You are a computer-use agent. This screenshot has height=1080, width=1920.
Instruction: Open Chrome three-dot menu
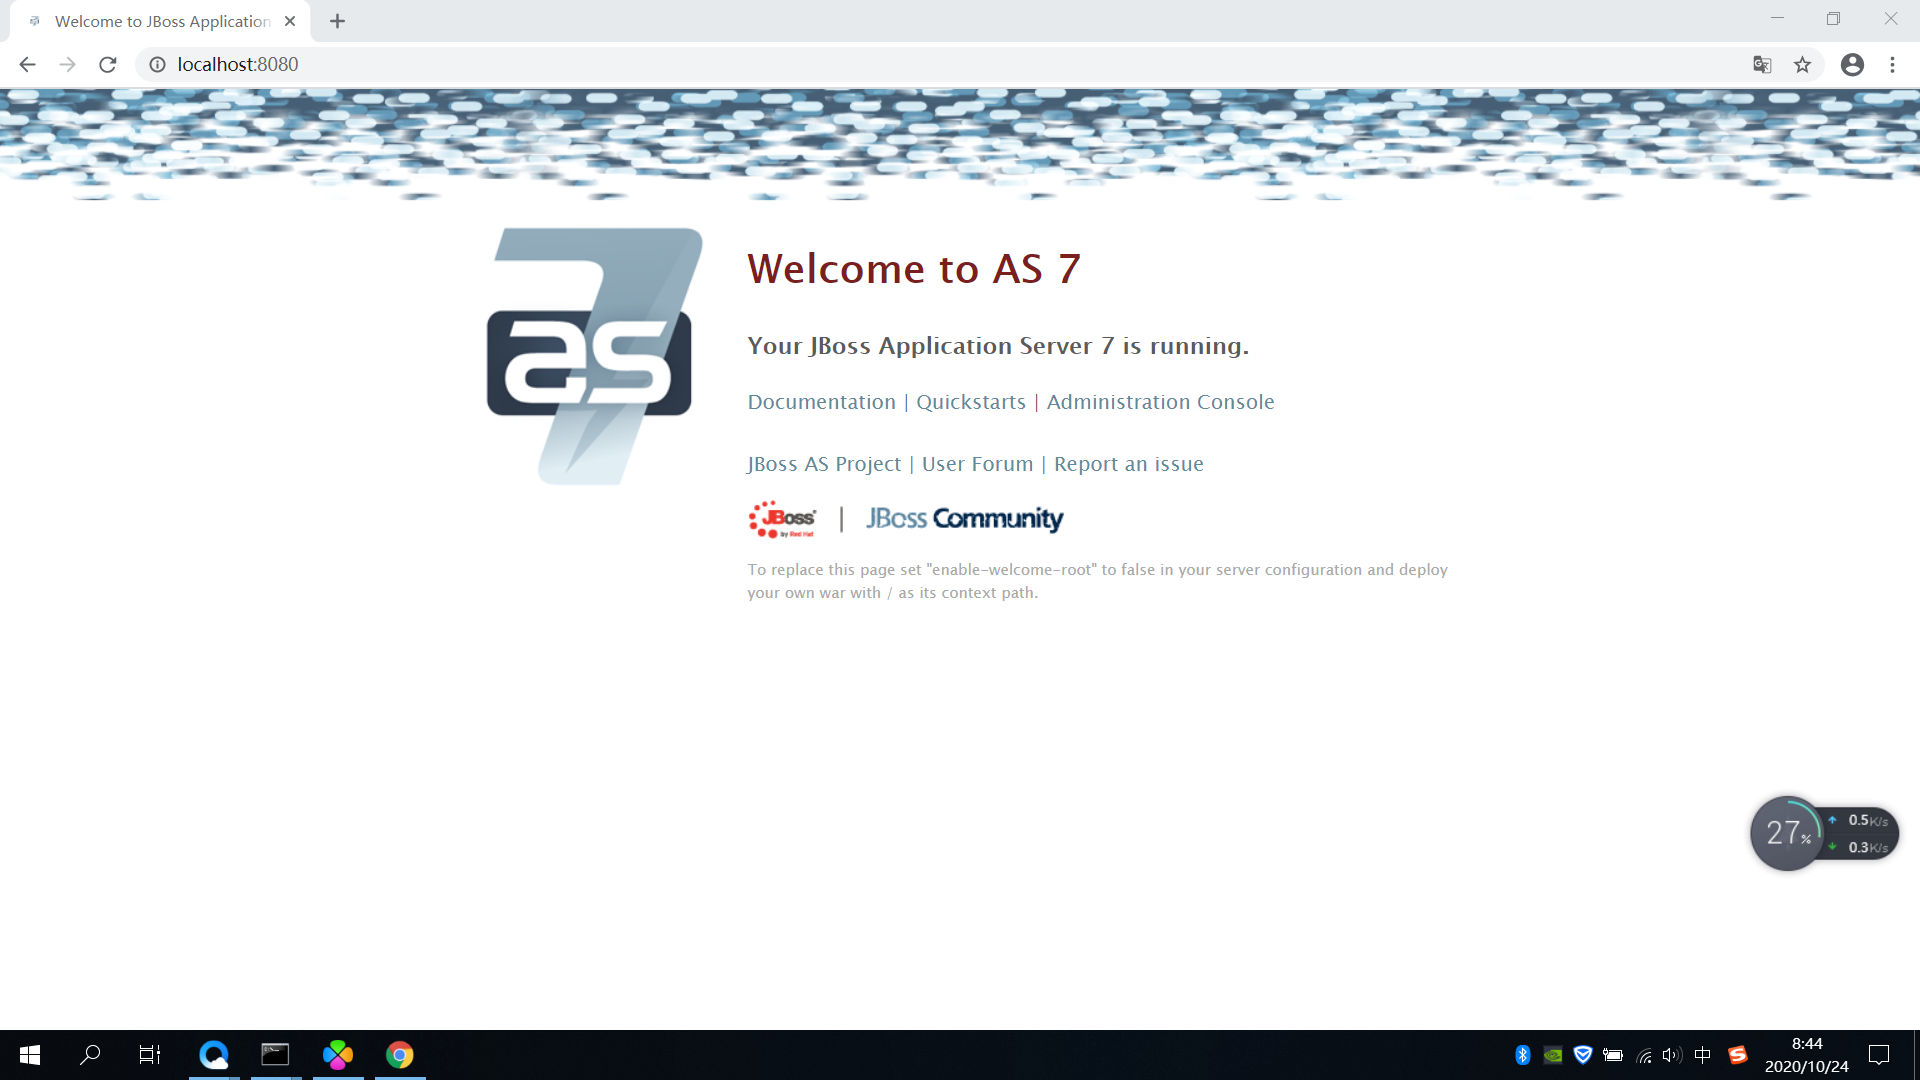pyautogui.click(x=1892, y=65)
